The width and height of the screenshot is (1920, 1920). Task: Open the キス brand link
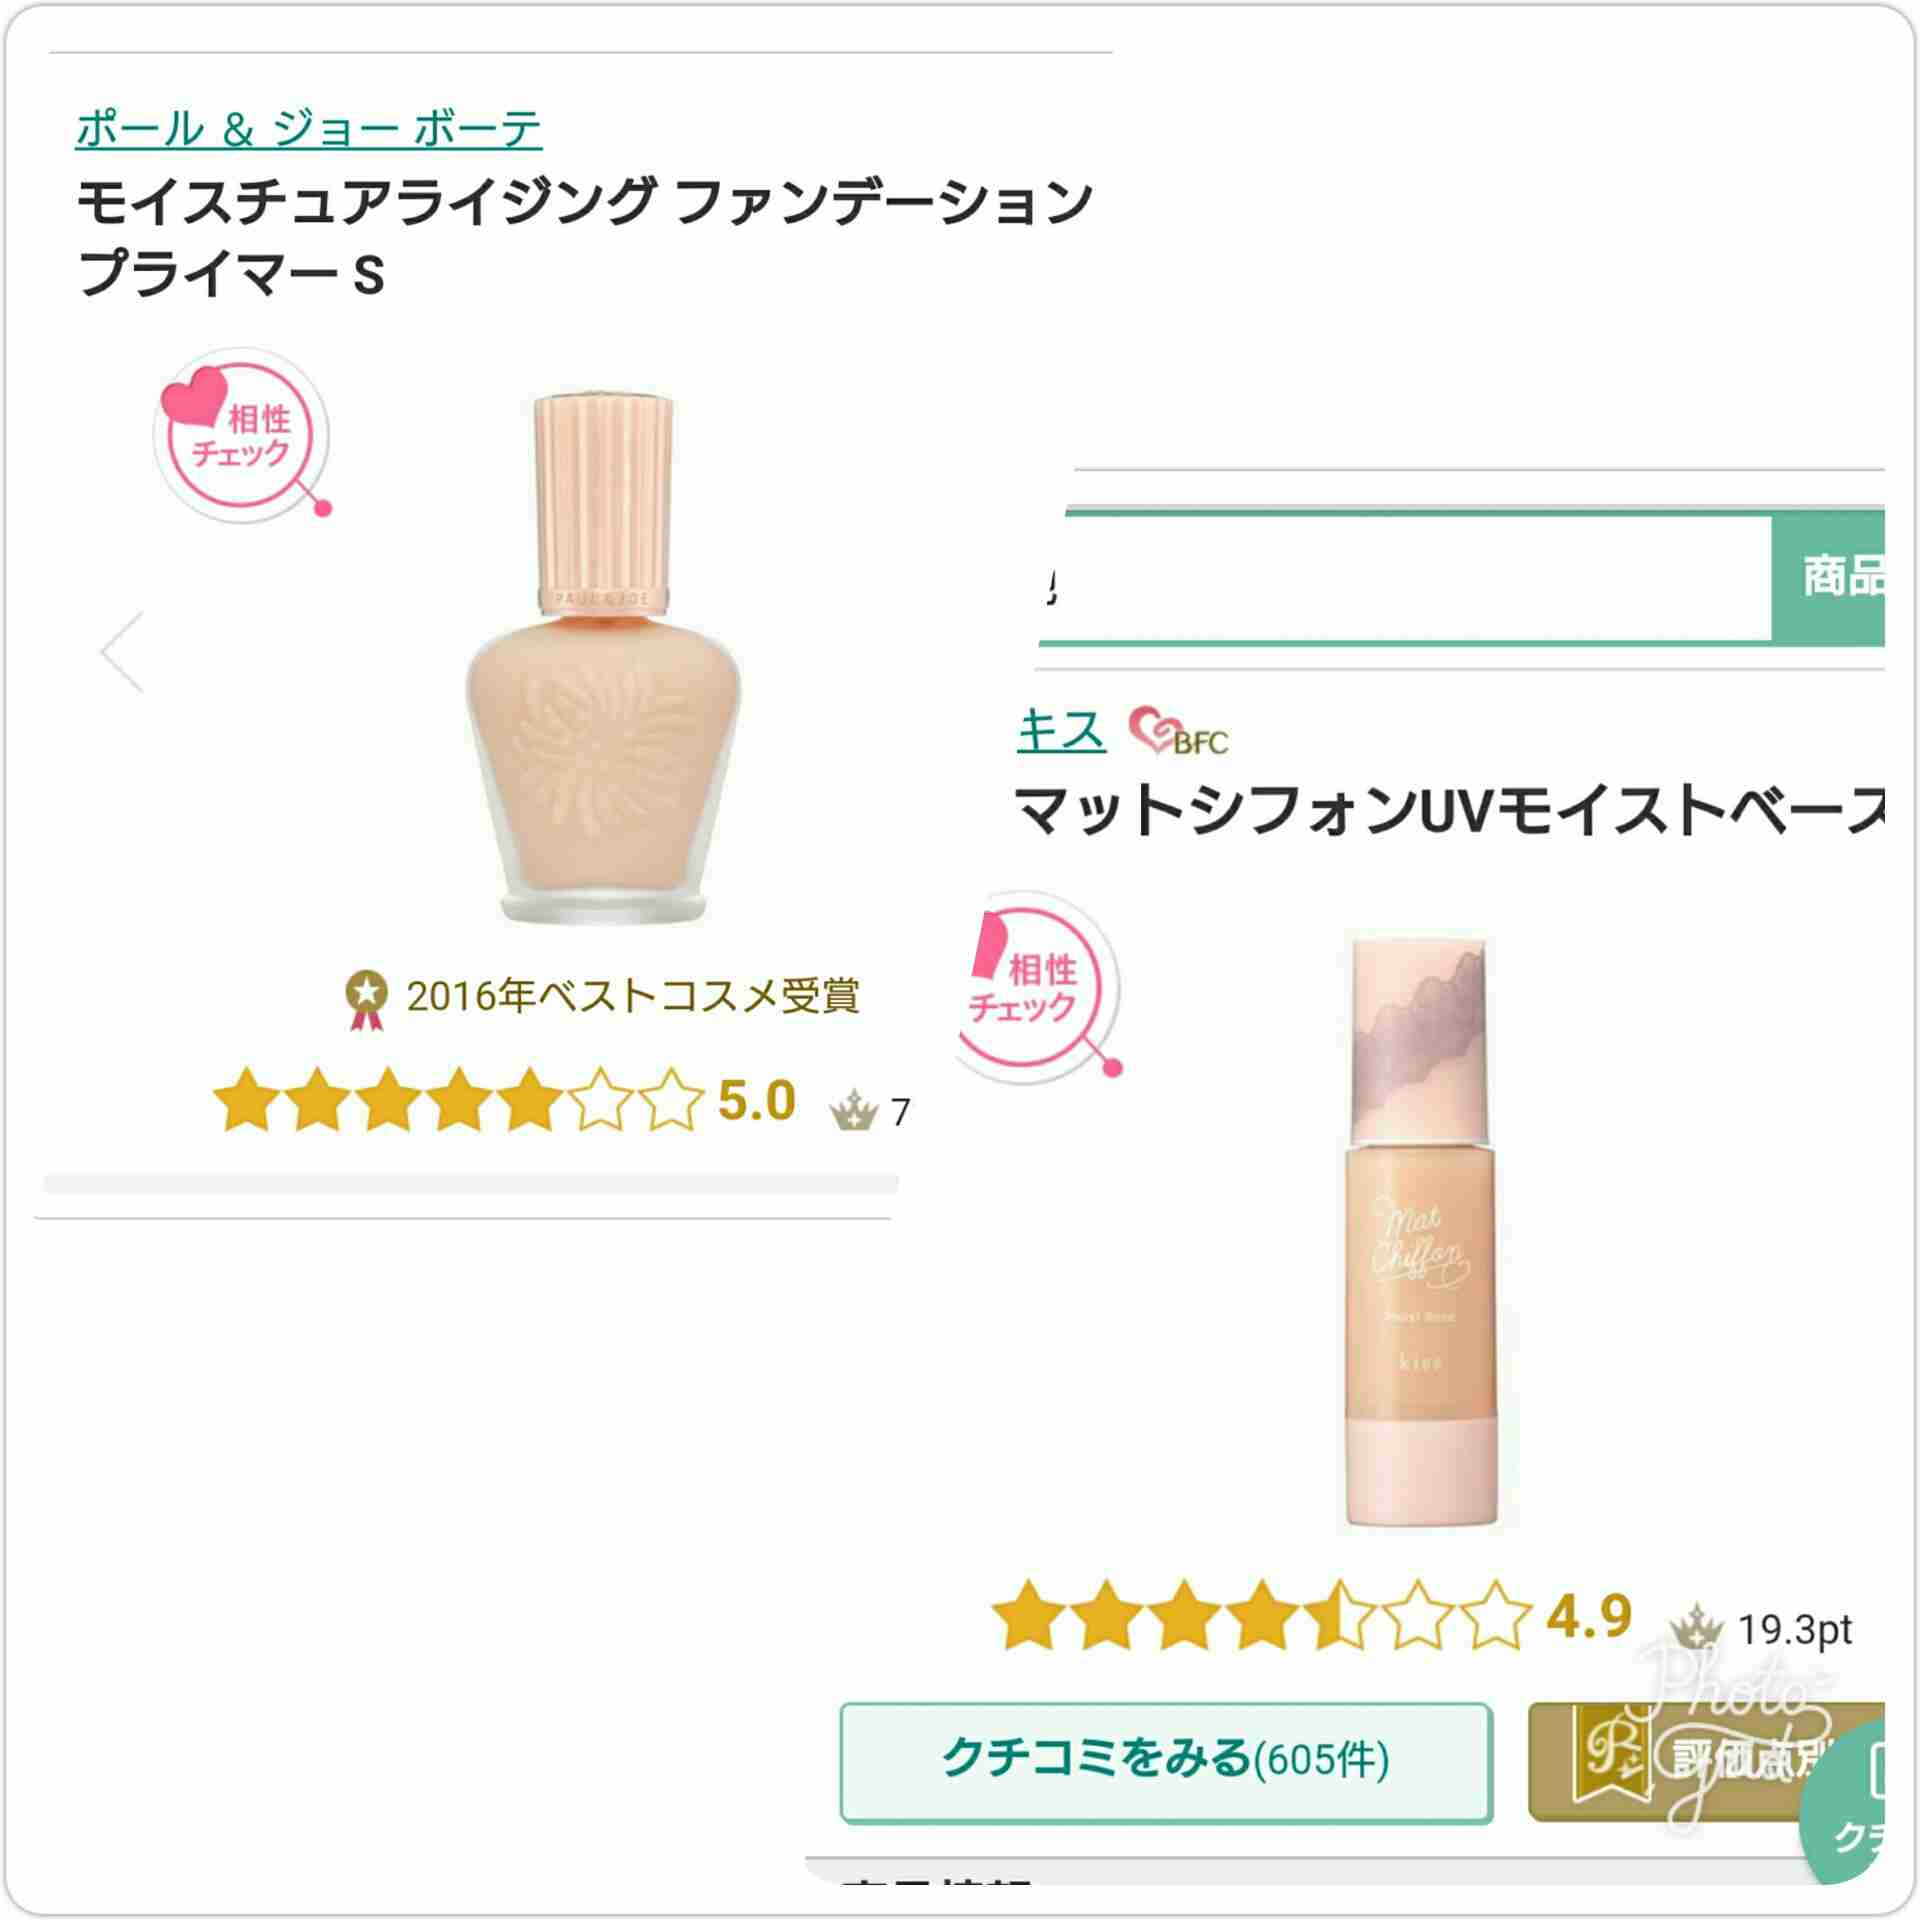pyautogui.click(x=1061, y=730)
